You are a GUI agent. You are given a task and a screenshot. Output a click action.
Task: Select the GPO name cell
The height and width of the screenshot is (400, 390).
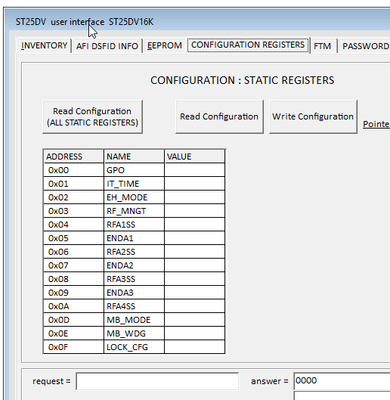click(x=134, y=170)
